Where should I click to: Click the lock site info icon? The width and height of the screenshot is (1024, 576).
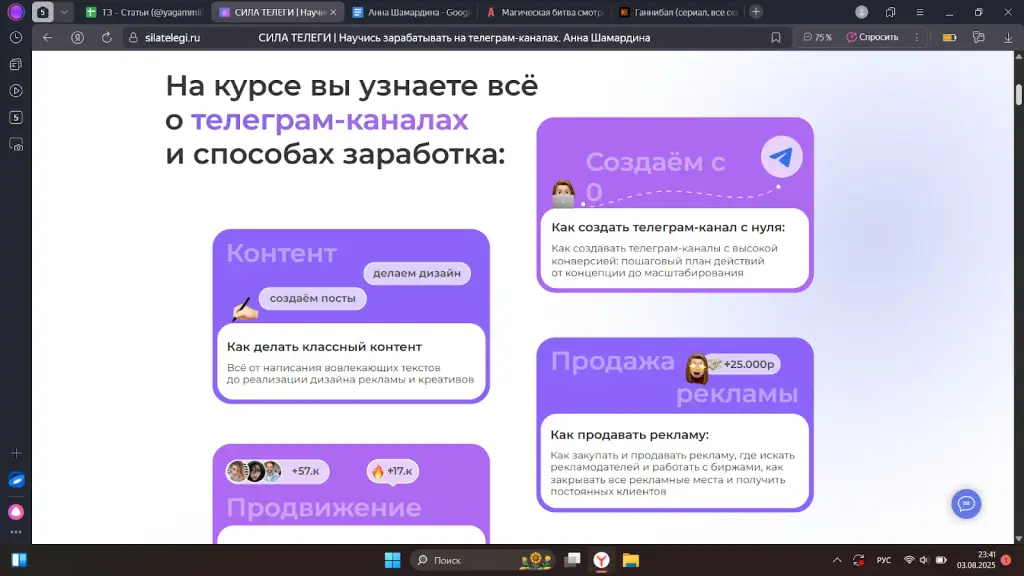pos(133,38)
